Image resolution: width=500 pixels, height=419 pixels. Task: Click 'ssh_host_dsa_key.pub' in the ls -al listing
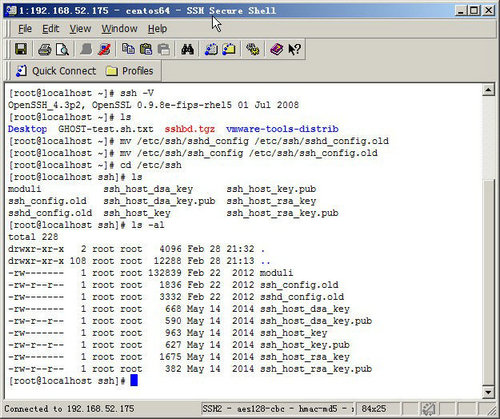(x=316, y=321)
